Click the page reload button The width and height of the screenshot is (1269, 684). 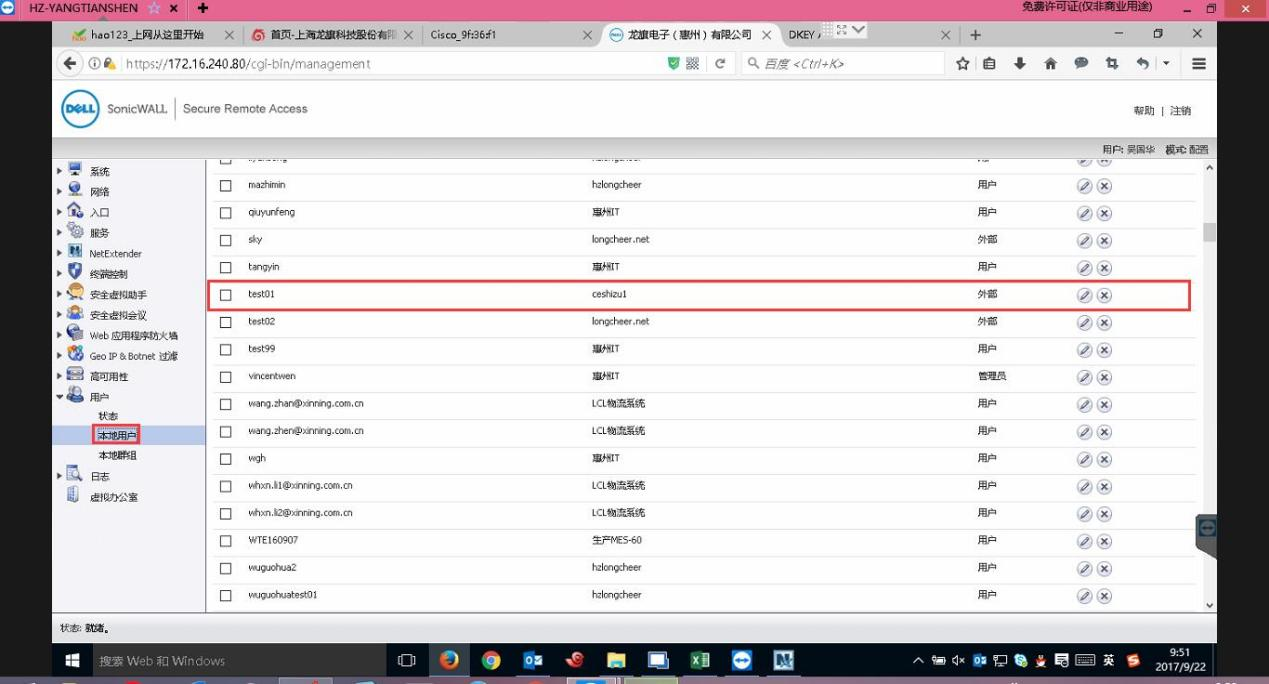pos(720,64)
